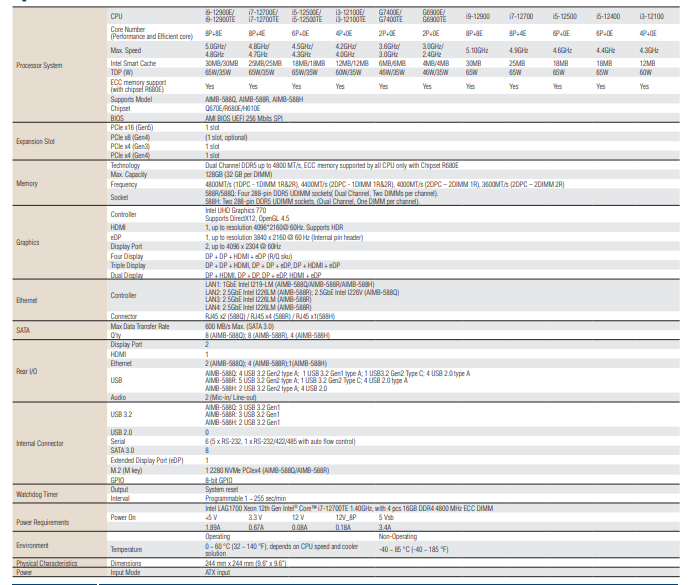Click the '3.4A' current value

coord(385,527)
